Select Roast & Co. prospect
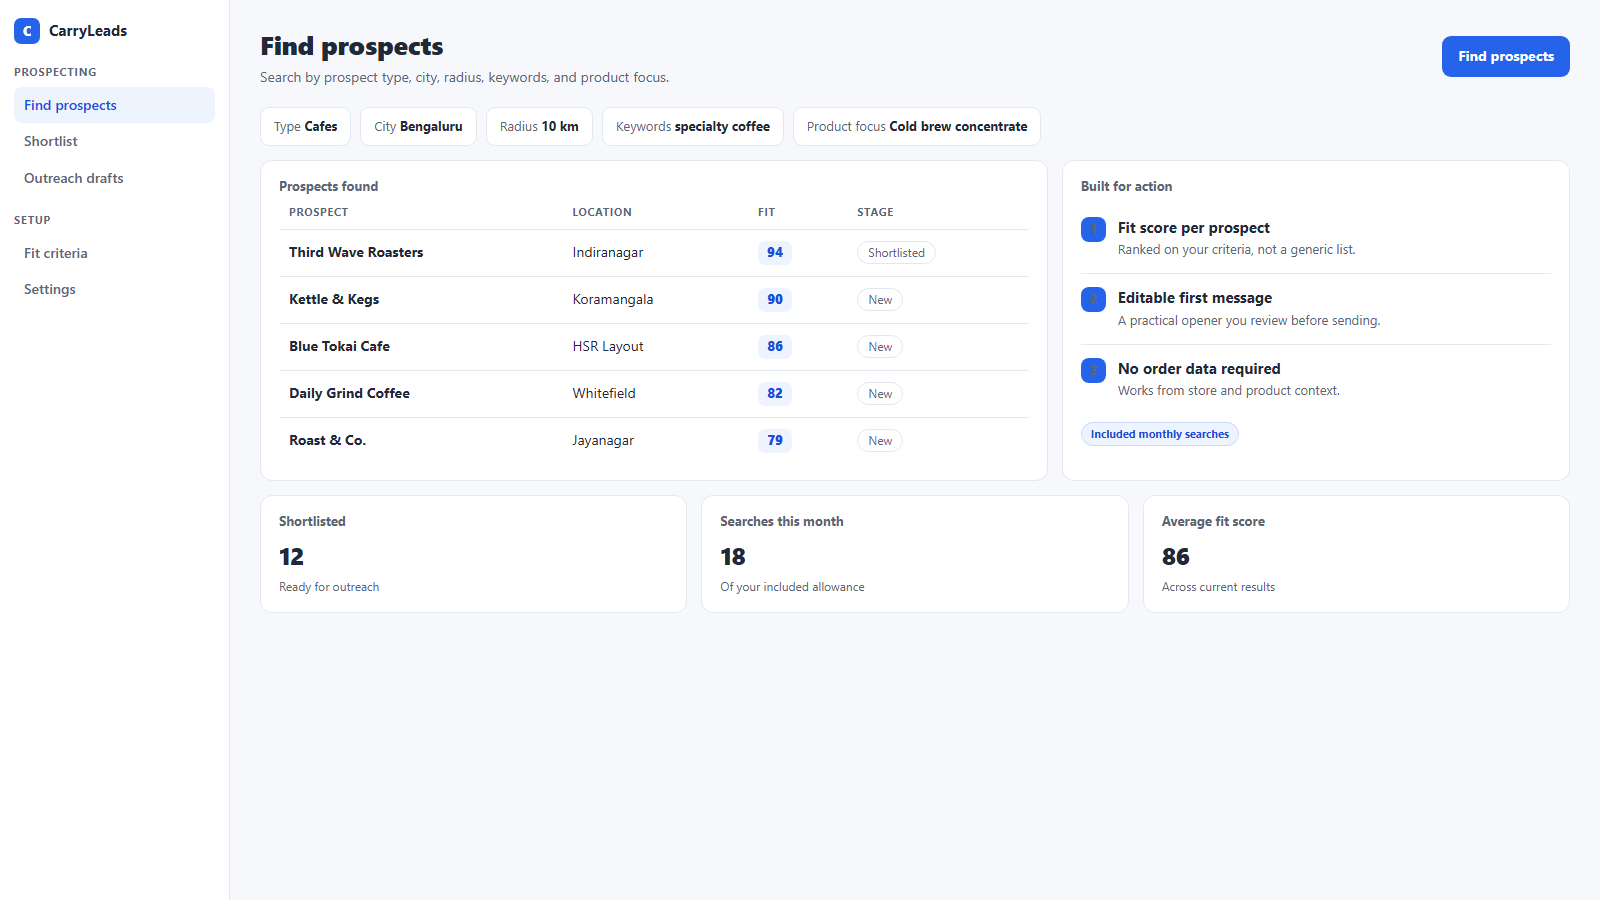Viewport: 1600px width, 900px height. 327,440
